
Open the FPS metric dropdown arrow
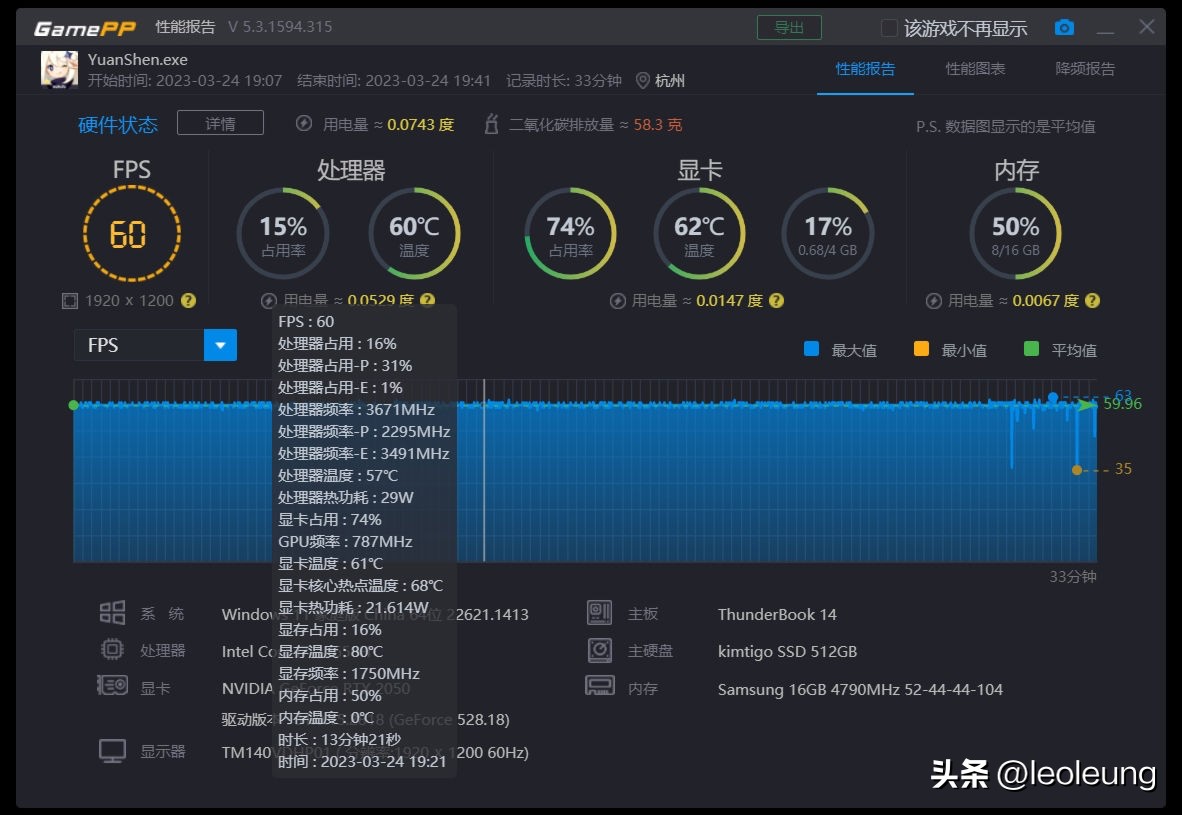(x=220, y=345)
